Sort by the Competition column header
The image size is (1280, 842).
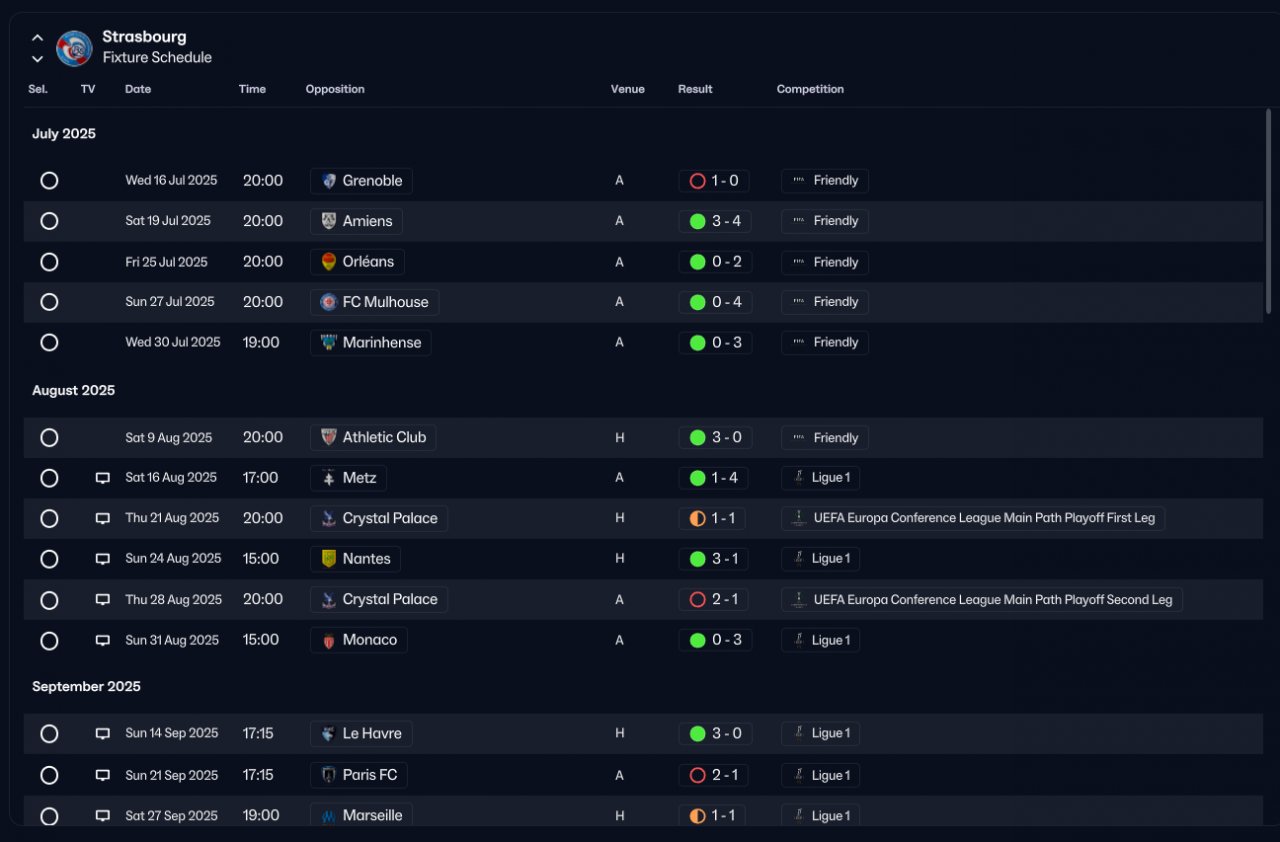point(810,89)
